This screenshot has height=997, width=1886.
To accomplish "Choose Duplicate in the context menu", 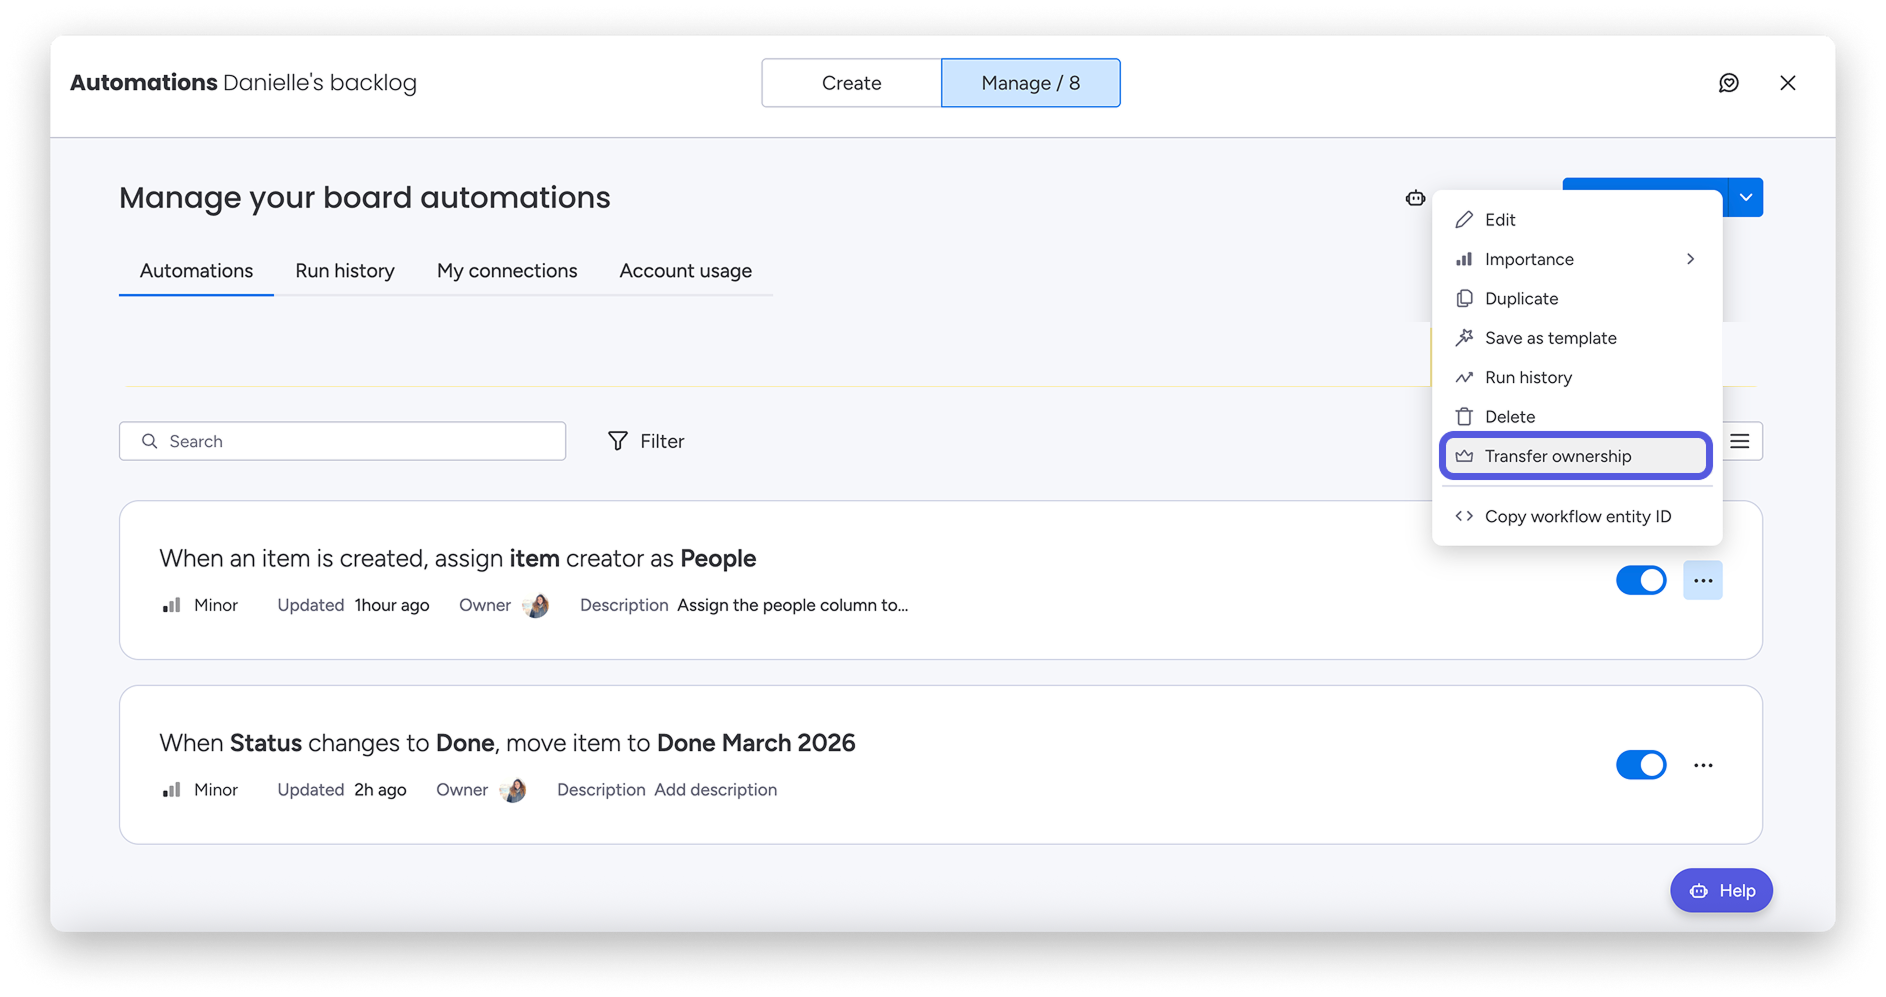I will tap(1520, 298).
